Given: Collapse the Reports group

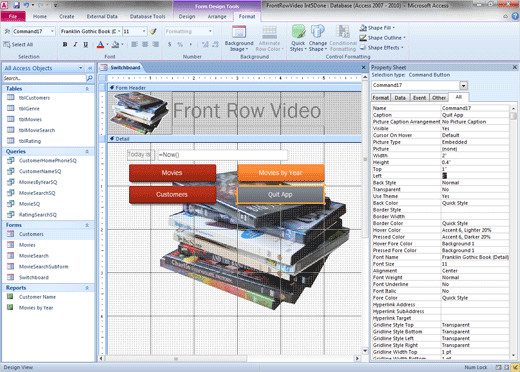Looking at the screenshot, I should (87, 288).
